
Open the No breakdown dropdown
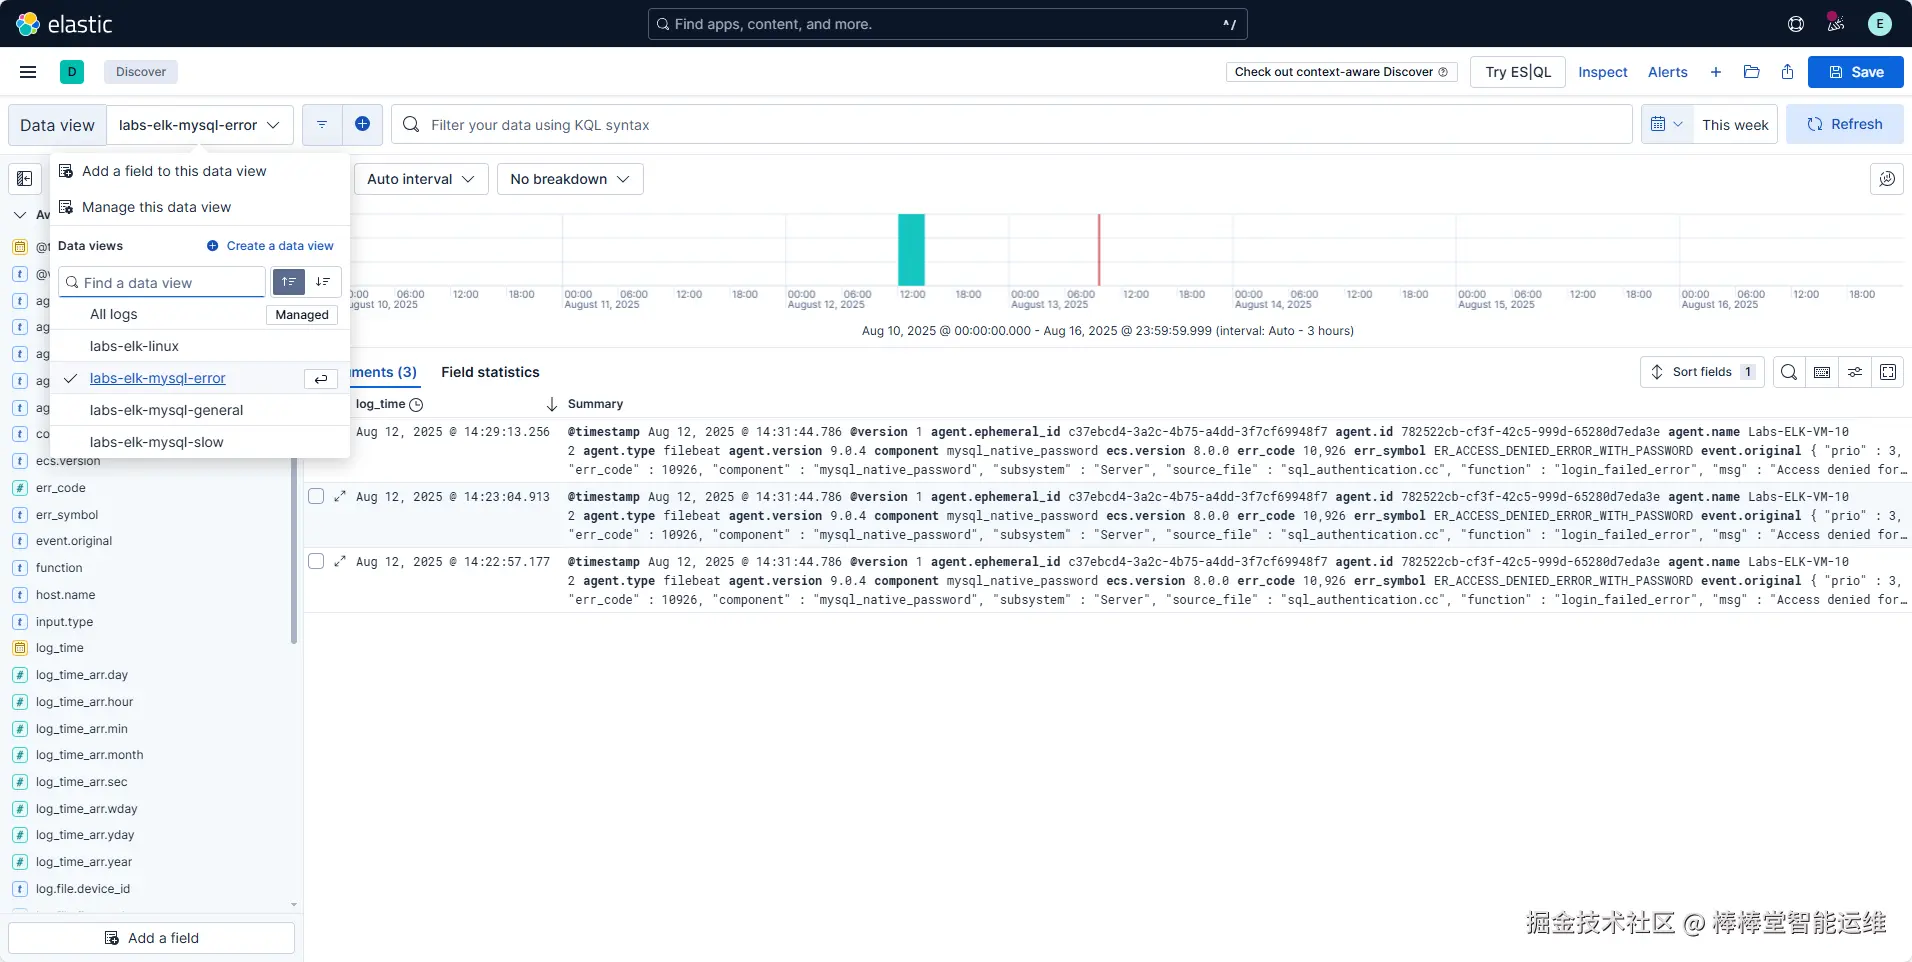pos(570,179)
